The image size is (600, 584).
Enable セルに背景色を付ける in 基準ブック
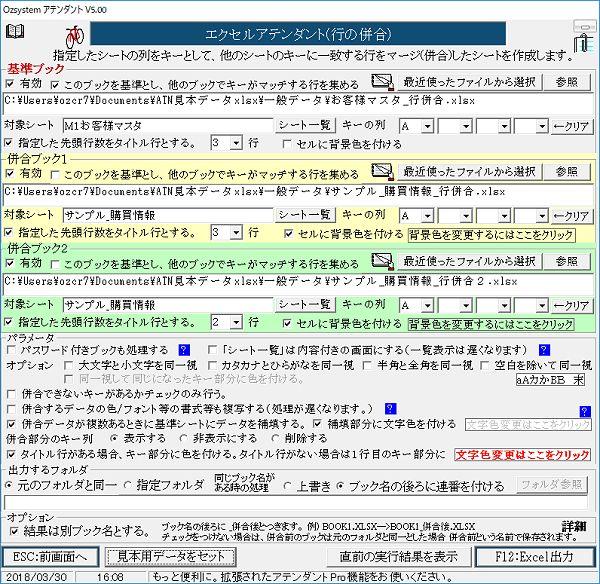[x=287, y=144]
